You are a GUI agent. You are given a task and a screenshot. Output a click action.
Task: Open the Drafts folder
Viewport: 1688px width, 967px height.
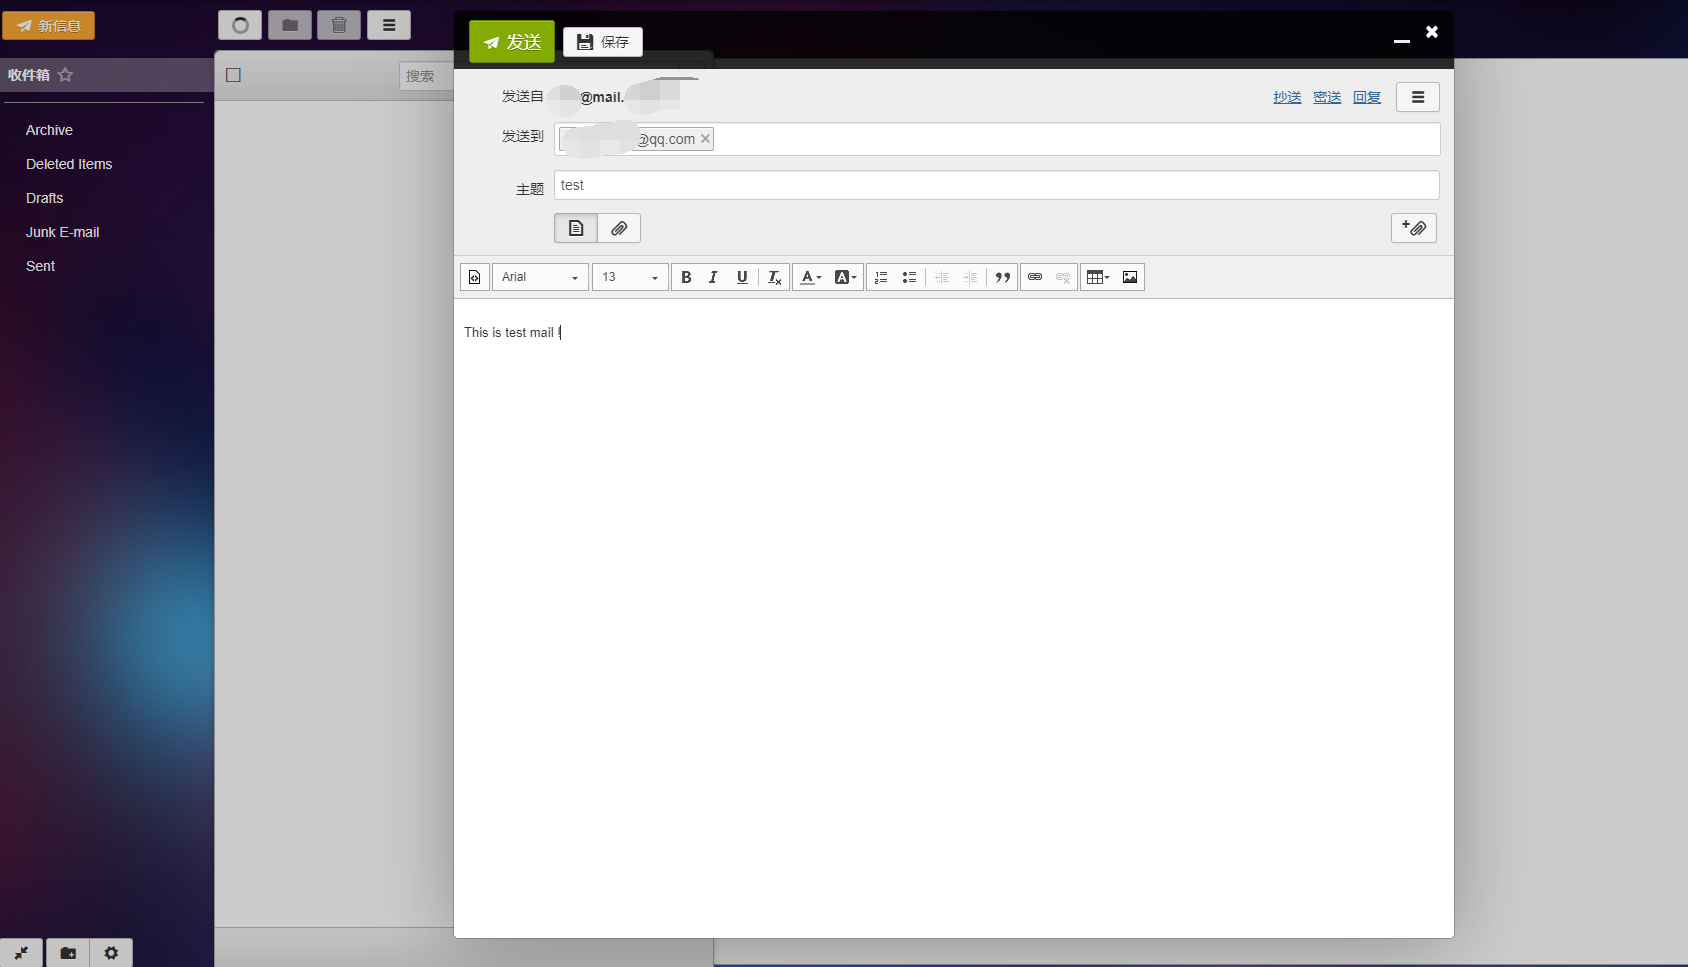point(44,198)
